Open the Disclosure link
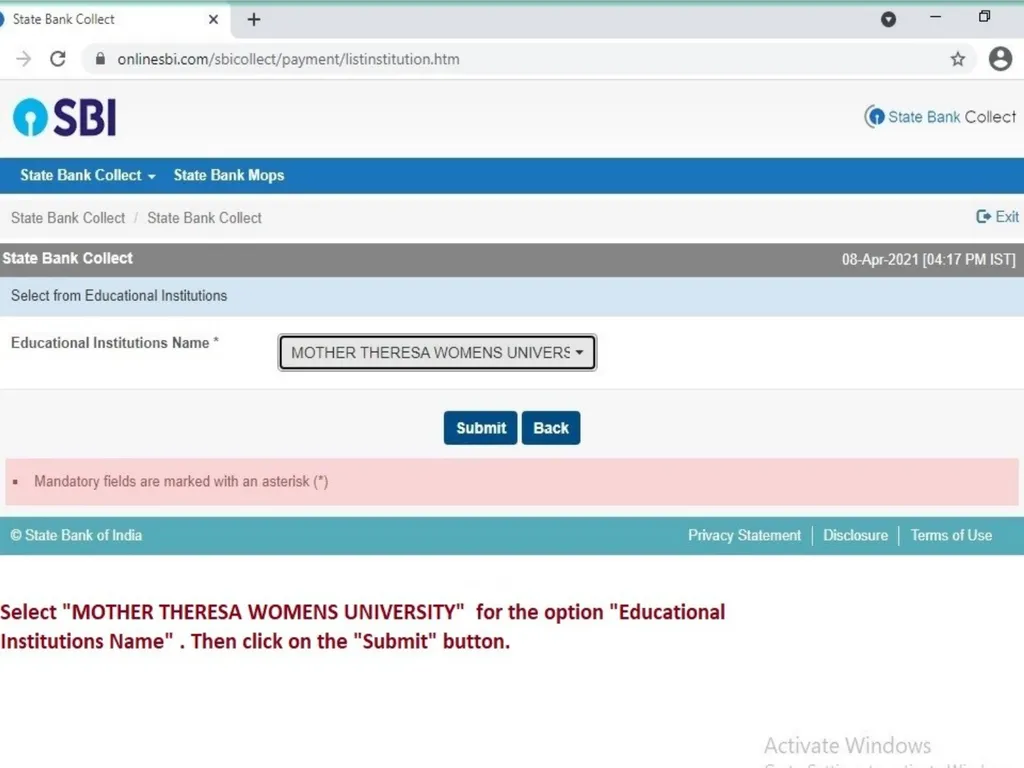1024x768 pixels. coord(856,536)
